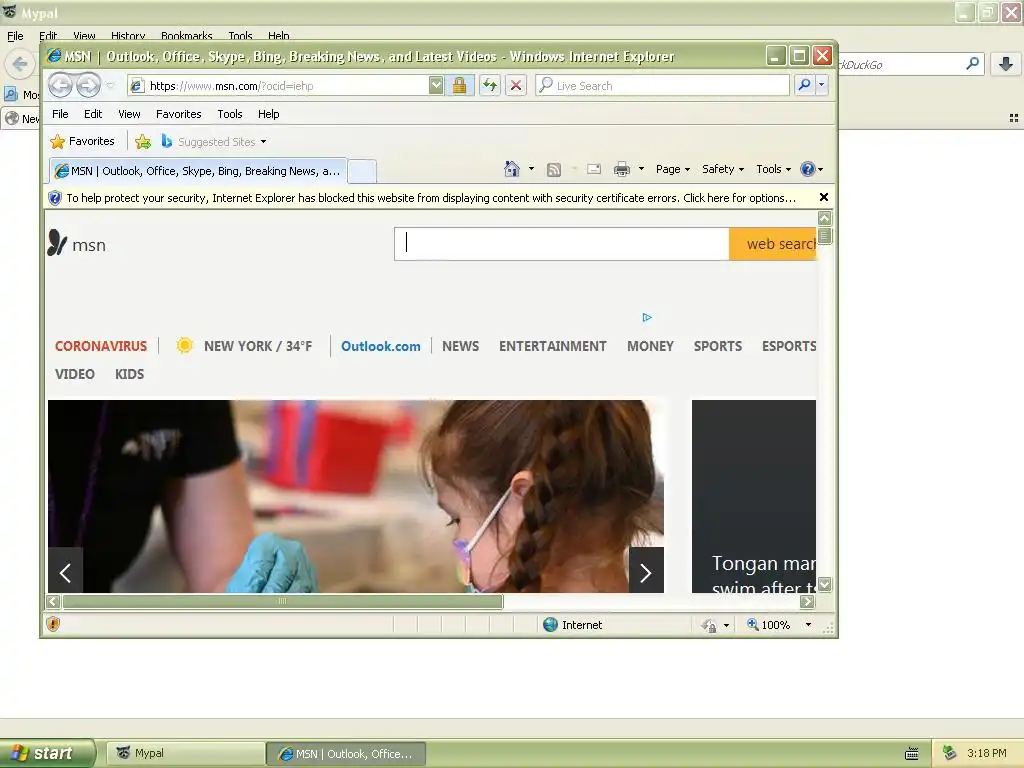Show the previous carousel slide
Viewport: 1024px width, 768px height.
coord(65,573)
